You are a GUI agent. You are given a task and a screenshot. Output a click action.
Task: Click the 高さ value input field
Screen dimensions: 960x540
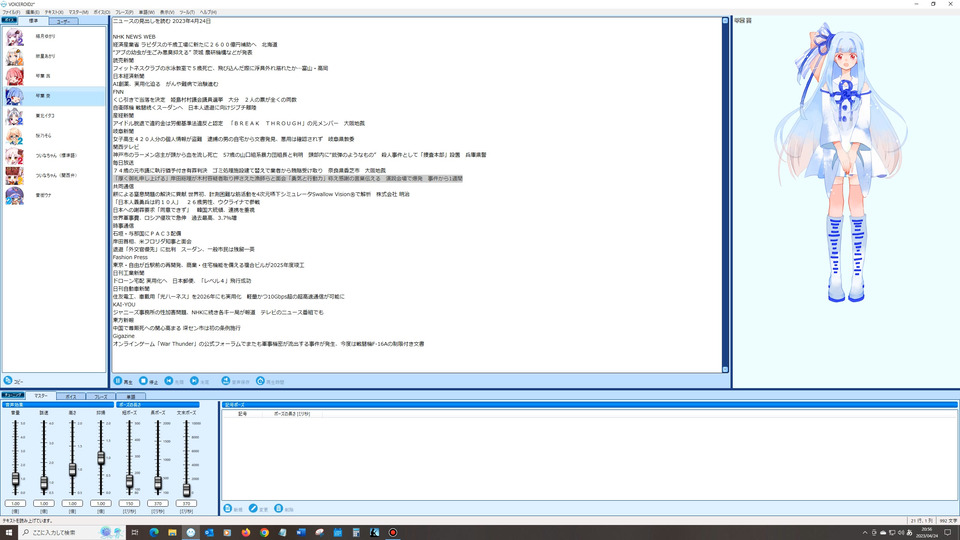72,503
